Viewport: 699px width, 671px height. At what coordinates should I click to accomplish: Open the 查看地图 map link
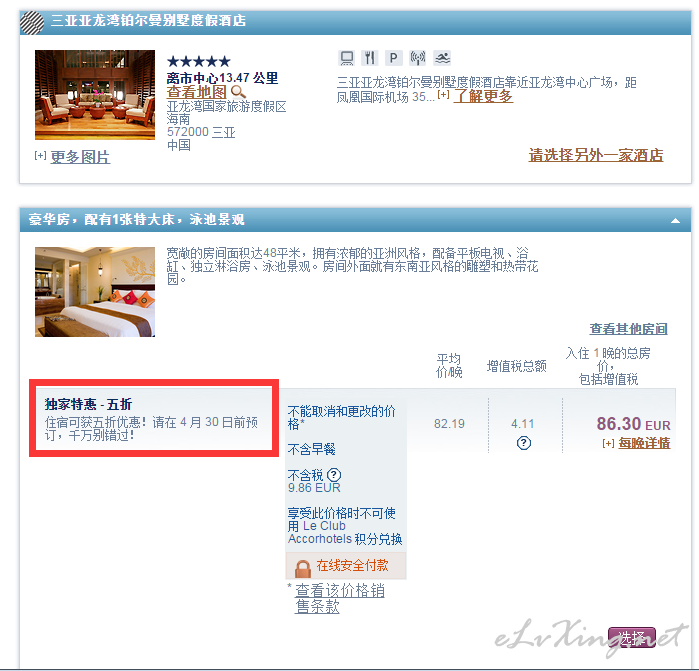pyautogui.click(x=197, y=92)
